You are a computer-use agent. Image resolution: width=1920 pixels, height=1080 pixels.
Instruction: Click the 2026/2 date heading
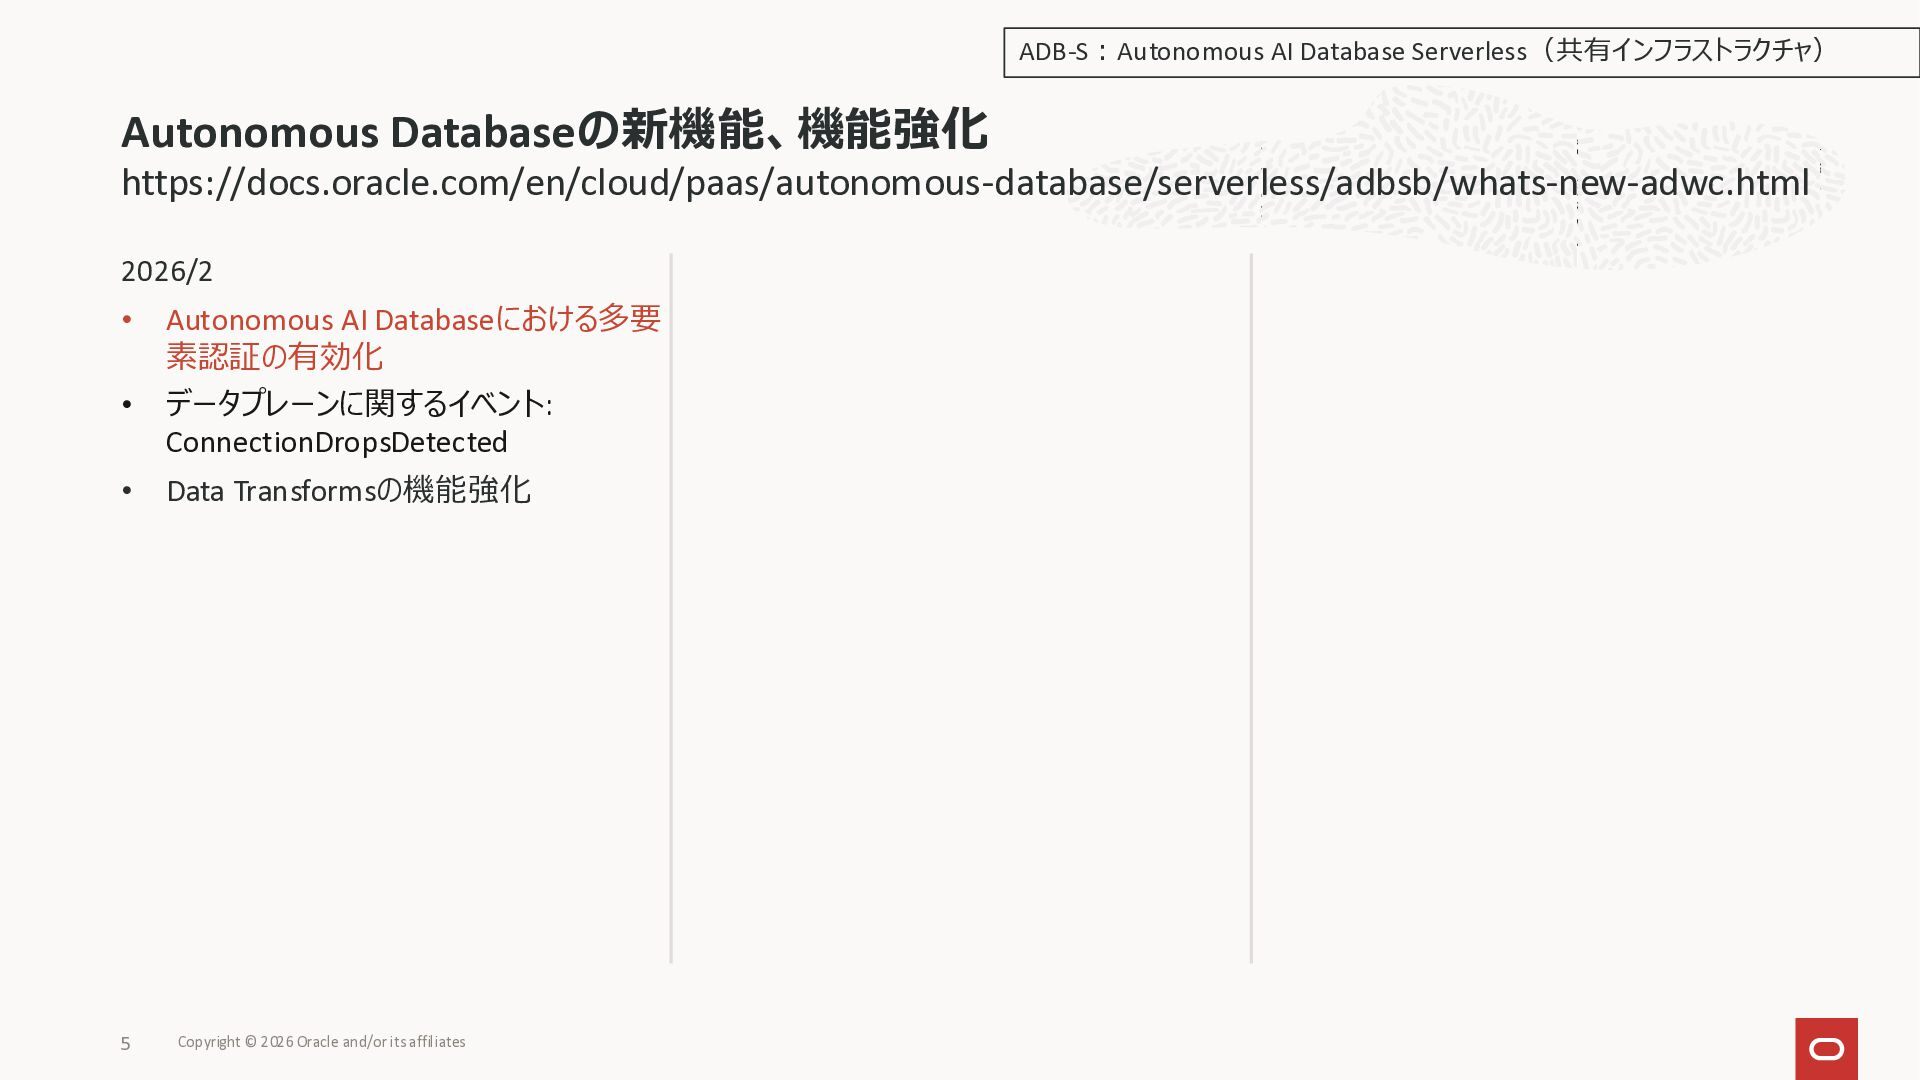point(167,271)
